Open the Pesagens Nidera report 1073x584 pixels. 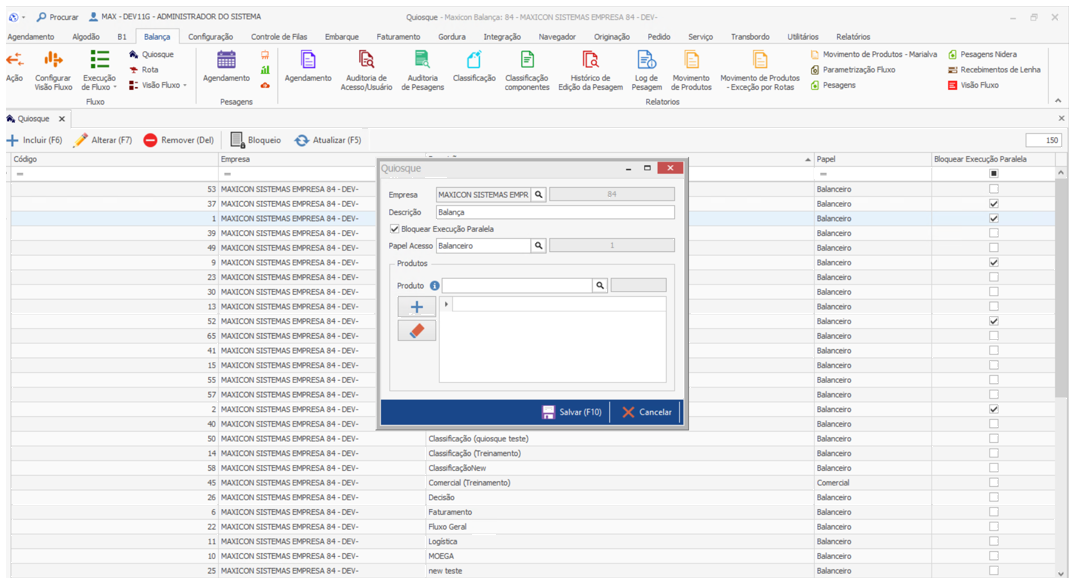pyautogui.click(x=983, y=54)
